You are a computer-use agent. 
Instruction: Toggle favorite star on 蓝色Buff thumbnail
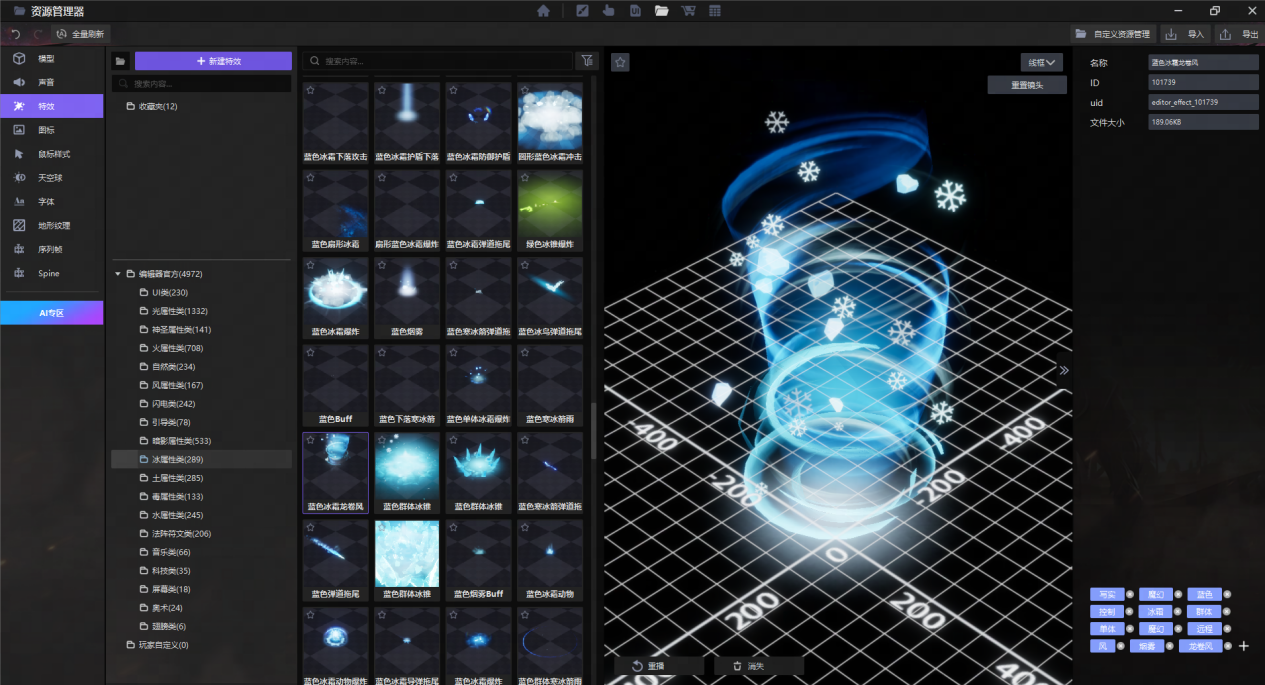pos(311,352)
